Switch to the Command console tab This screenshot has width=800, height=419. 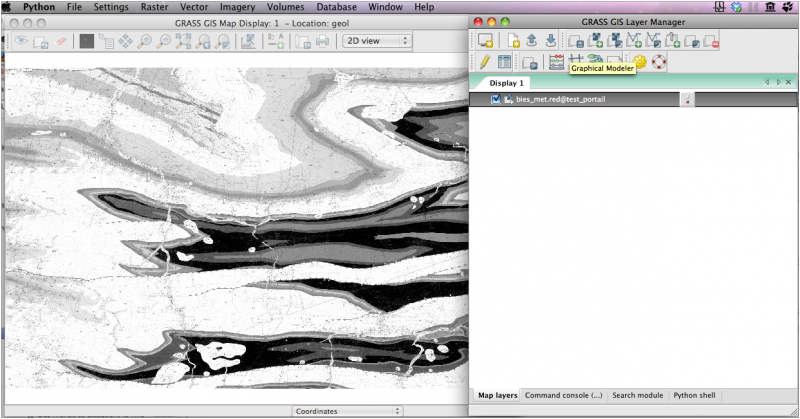tap(563, 395)
